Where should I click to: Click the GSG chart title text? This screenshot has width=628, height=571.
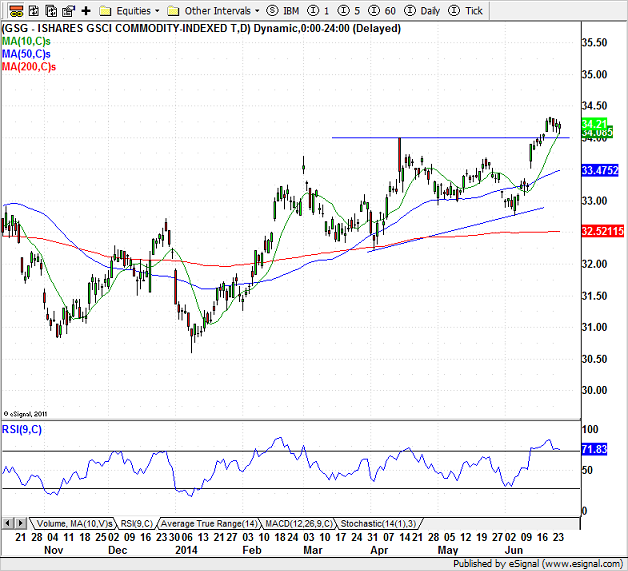[201, 28]
